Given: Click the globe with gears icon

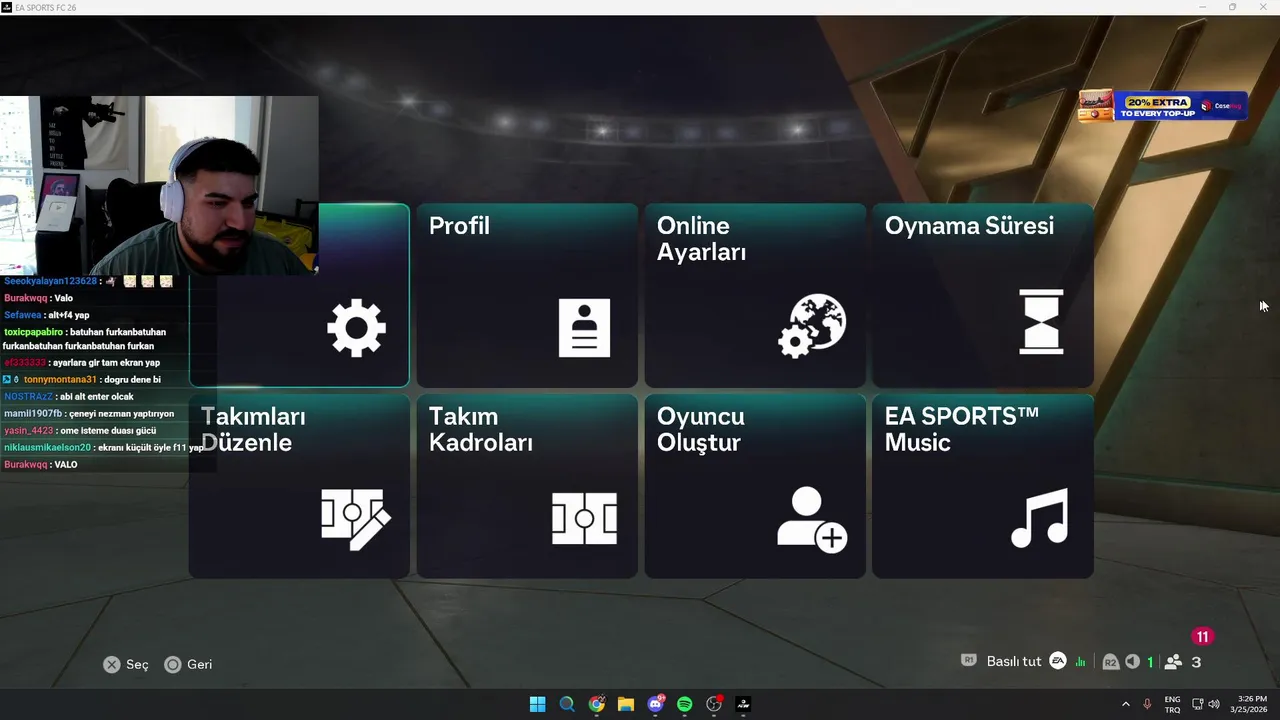Looking at the screenshot, I should [812, 326].
